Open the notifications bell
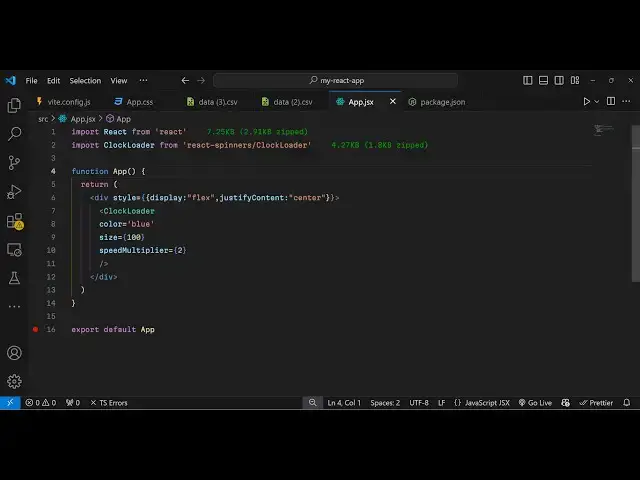The width and height of the screenshot is (640, 480). [627, 403]
